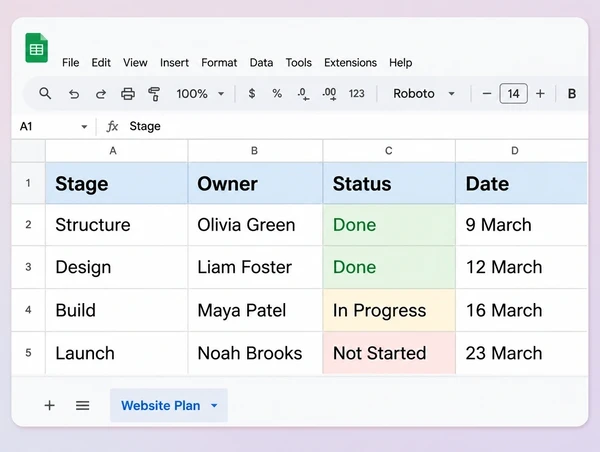This screenshot has width=600, height=452.
Task: Open the search menus magnifier icon
Action: [45, 93]
